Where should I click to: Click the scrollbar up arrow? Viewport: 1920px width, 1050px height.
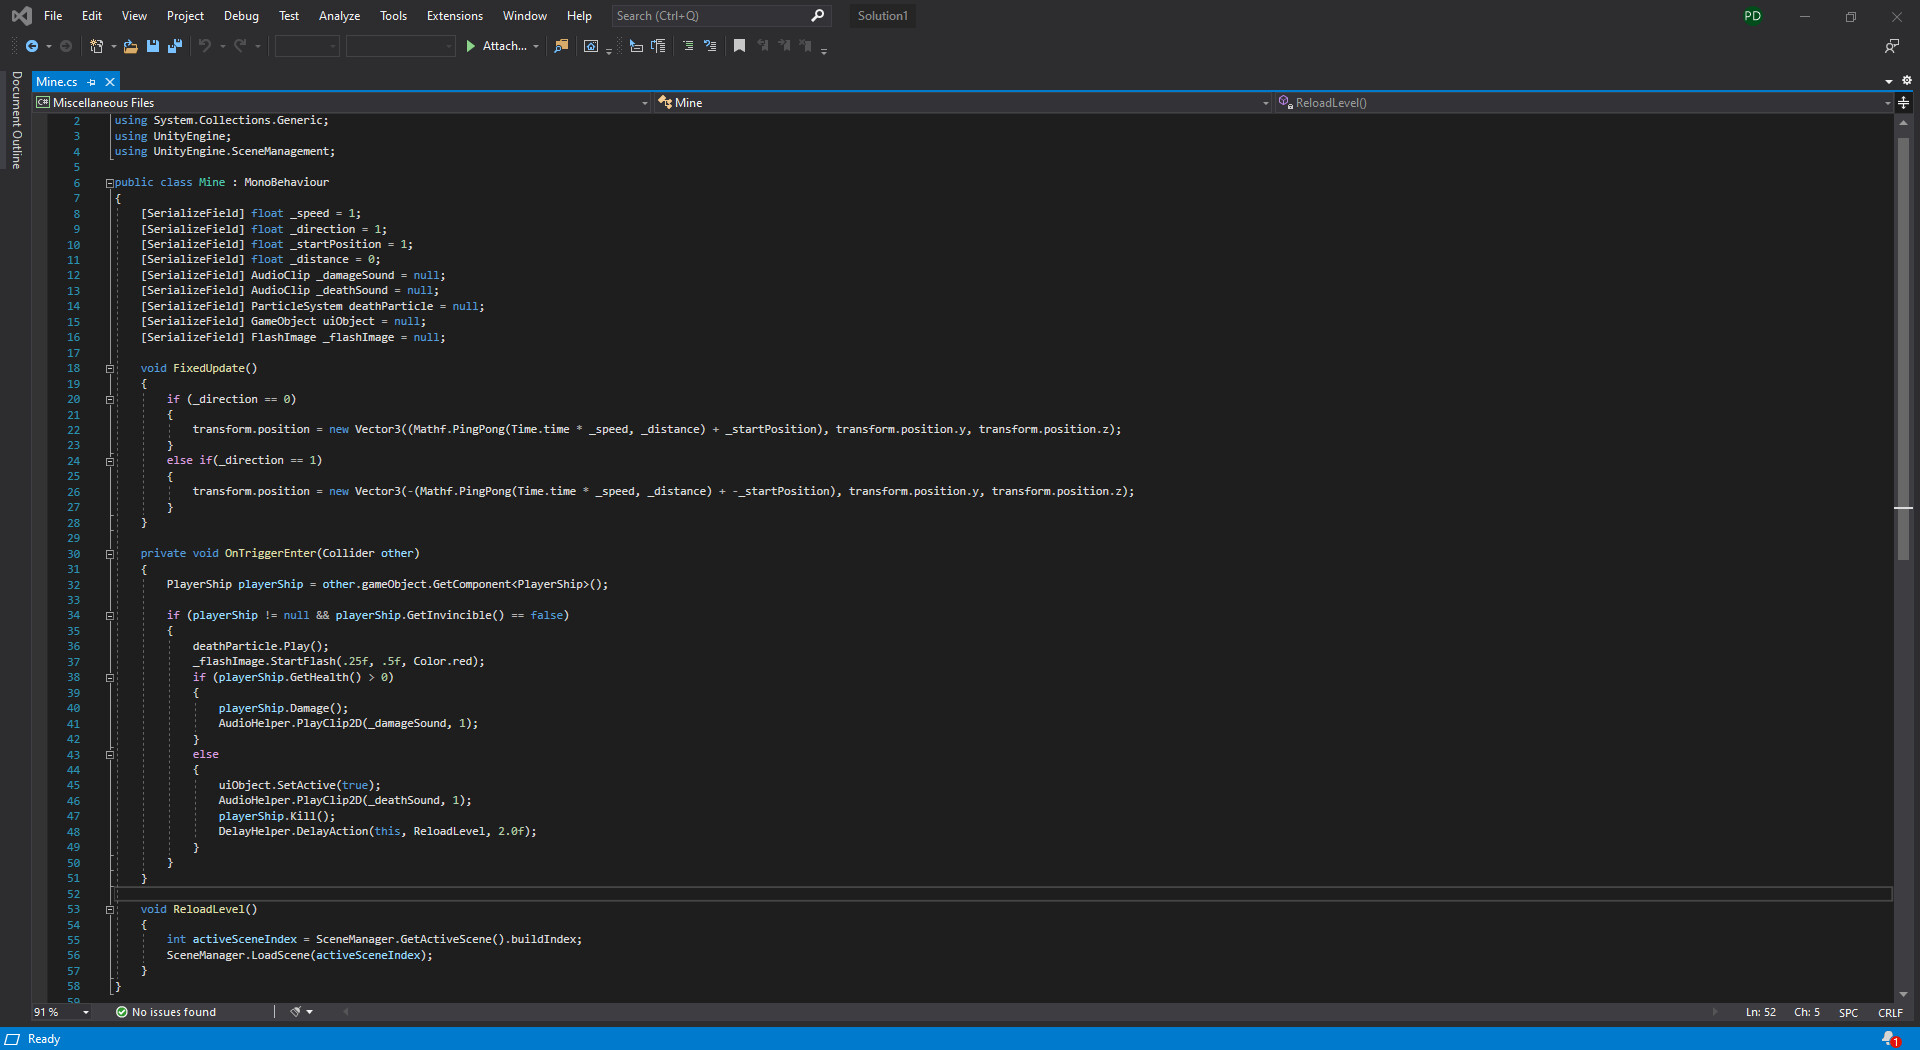pos(1903,122)
